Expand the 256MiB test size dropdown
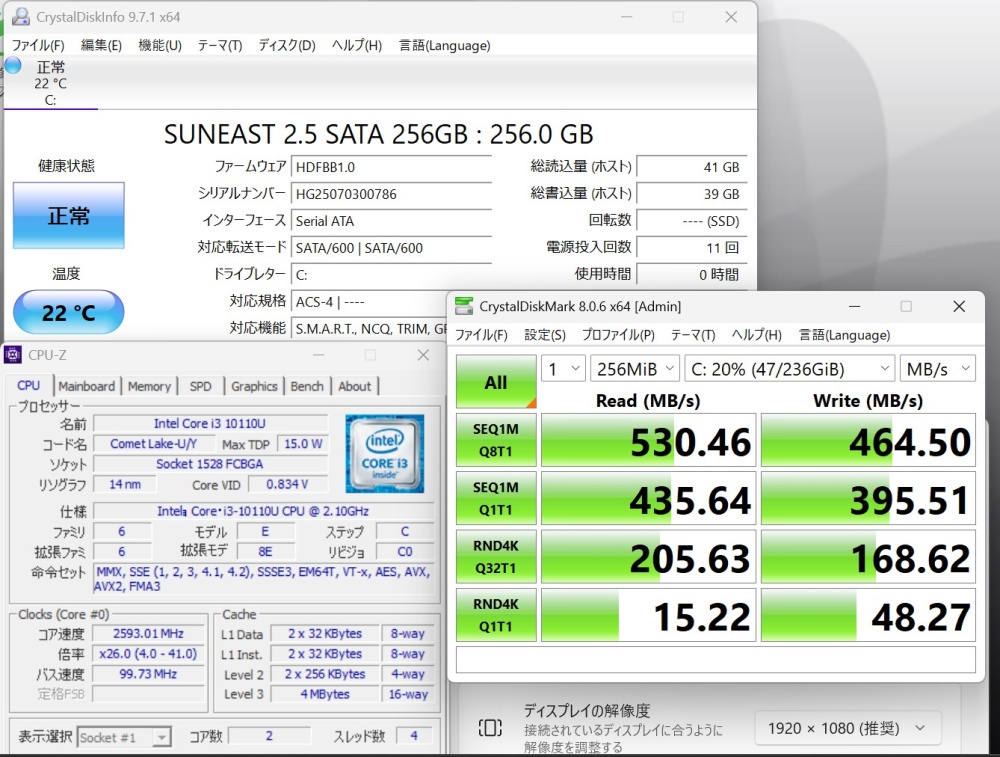The height and width of the screenshot is (757, 1000). (634, 369)
